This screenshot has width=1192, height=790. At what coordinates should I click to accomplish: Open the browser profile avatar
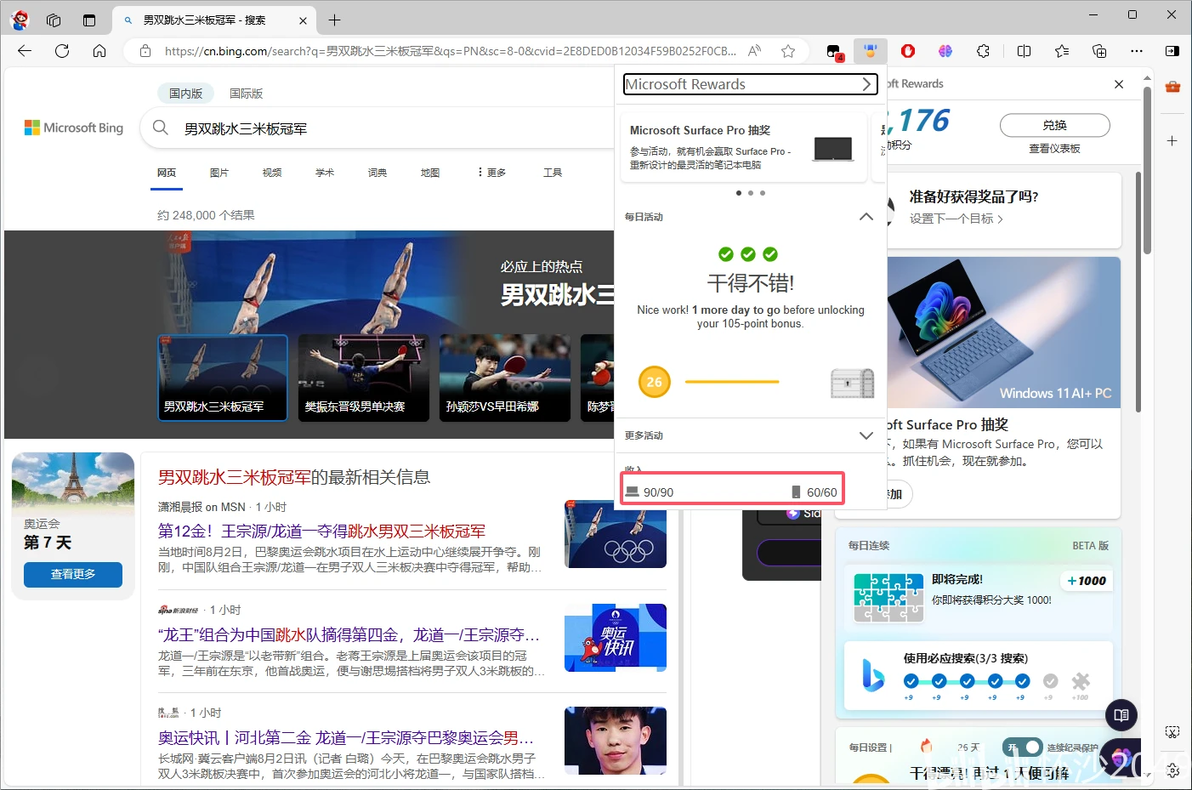click(x=19, y=21)
